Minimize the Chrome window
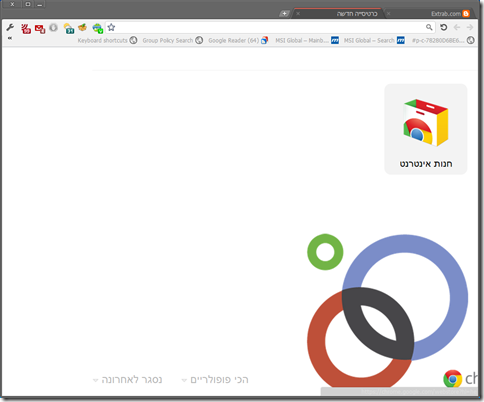 (40, 4)
